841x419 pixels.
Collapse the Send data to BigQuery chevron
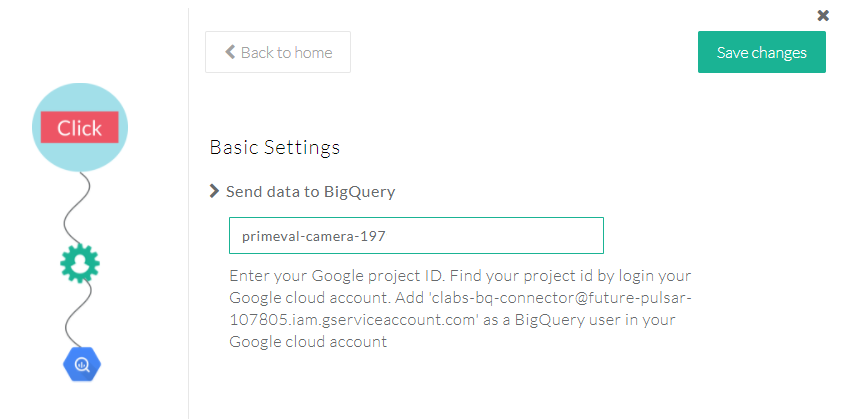tap(214, 191)
